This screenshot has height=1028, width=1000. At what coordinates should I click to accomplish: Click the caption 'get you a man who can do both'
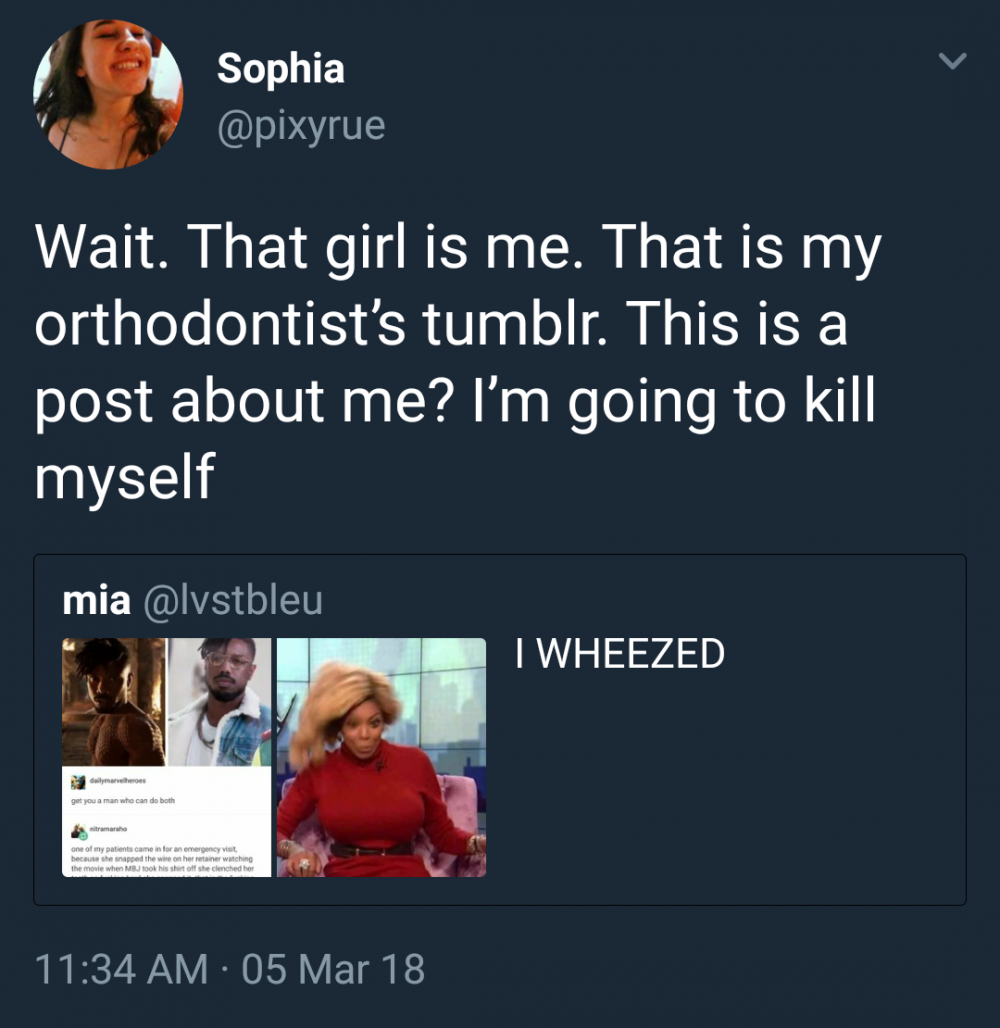124,800
